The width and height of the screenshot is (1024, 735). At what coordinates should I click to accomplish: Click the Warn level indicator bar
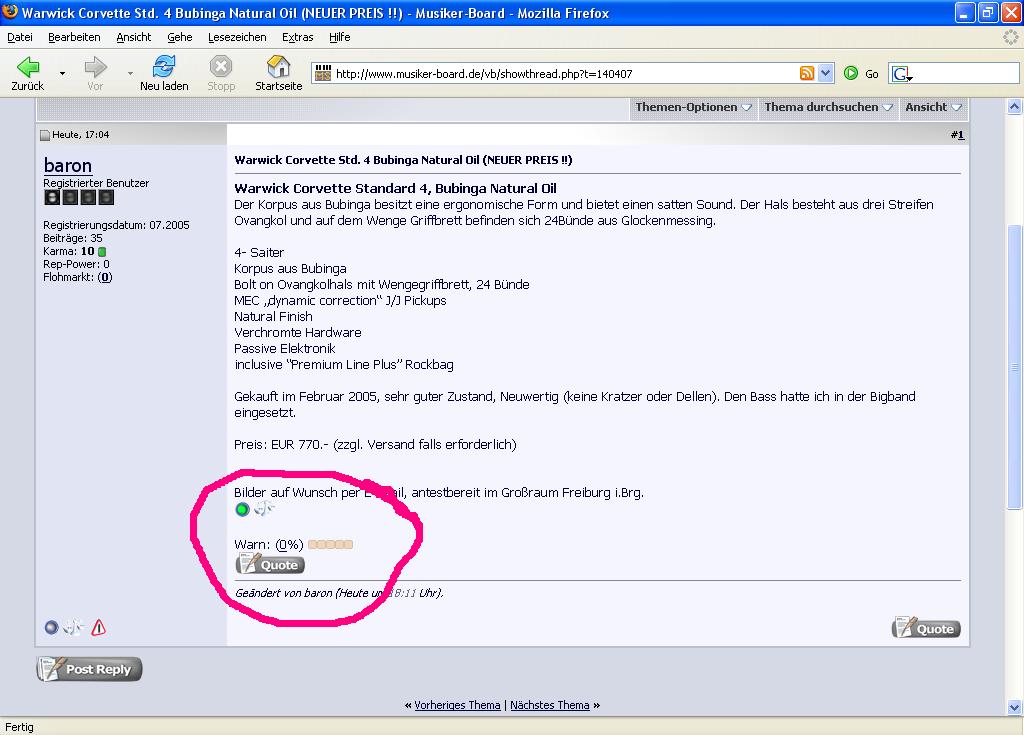330,544
